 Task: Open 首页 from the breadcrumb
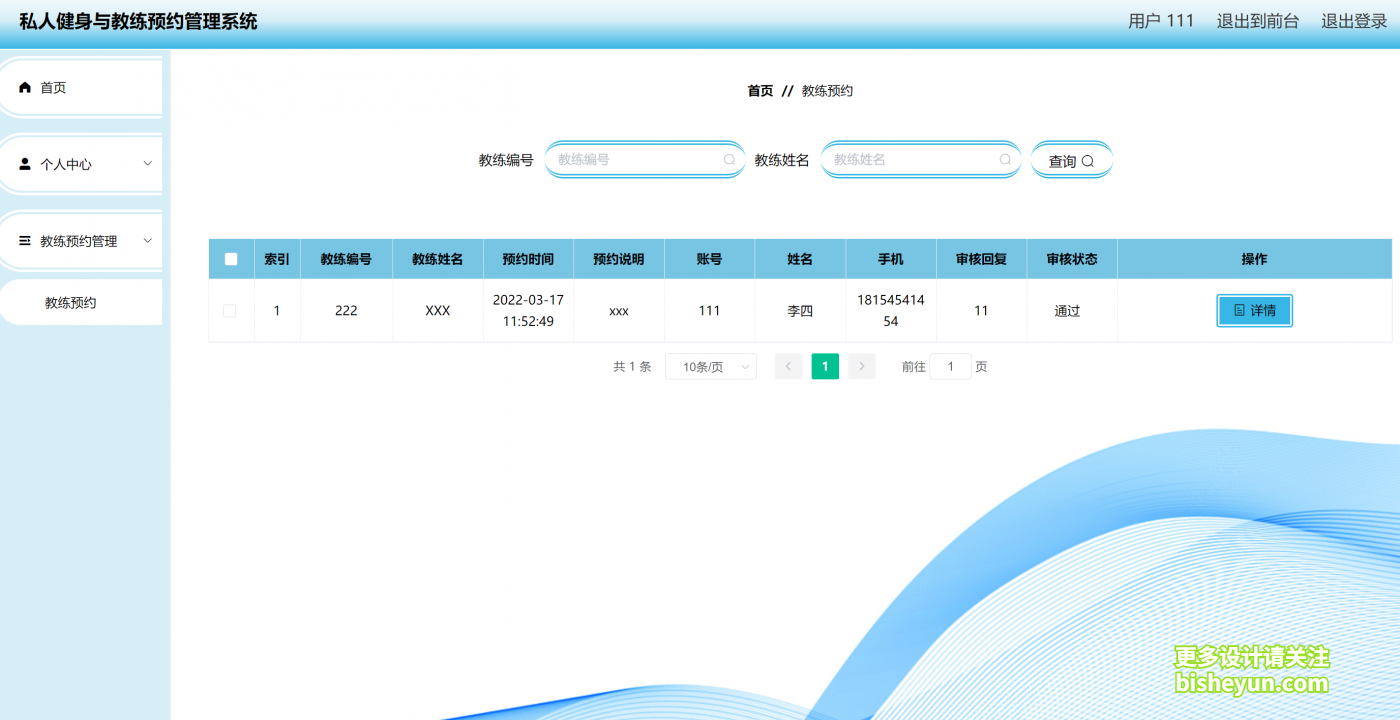pyautogui.click(x=759, y=90)
